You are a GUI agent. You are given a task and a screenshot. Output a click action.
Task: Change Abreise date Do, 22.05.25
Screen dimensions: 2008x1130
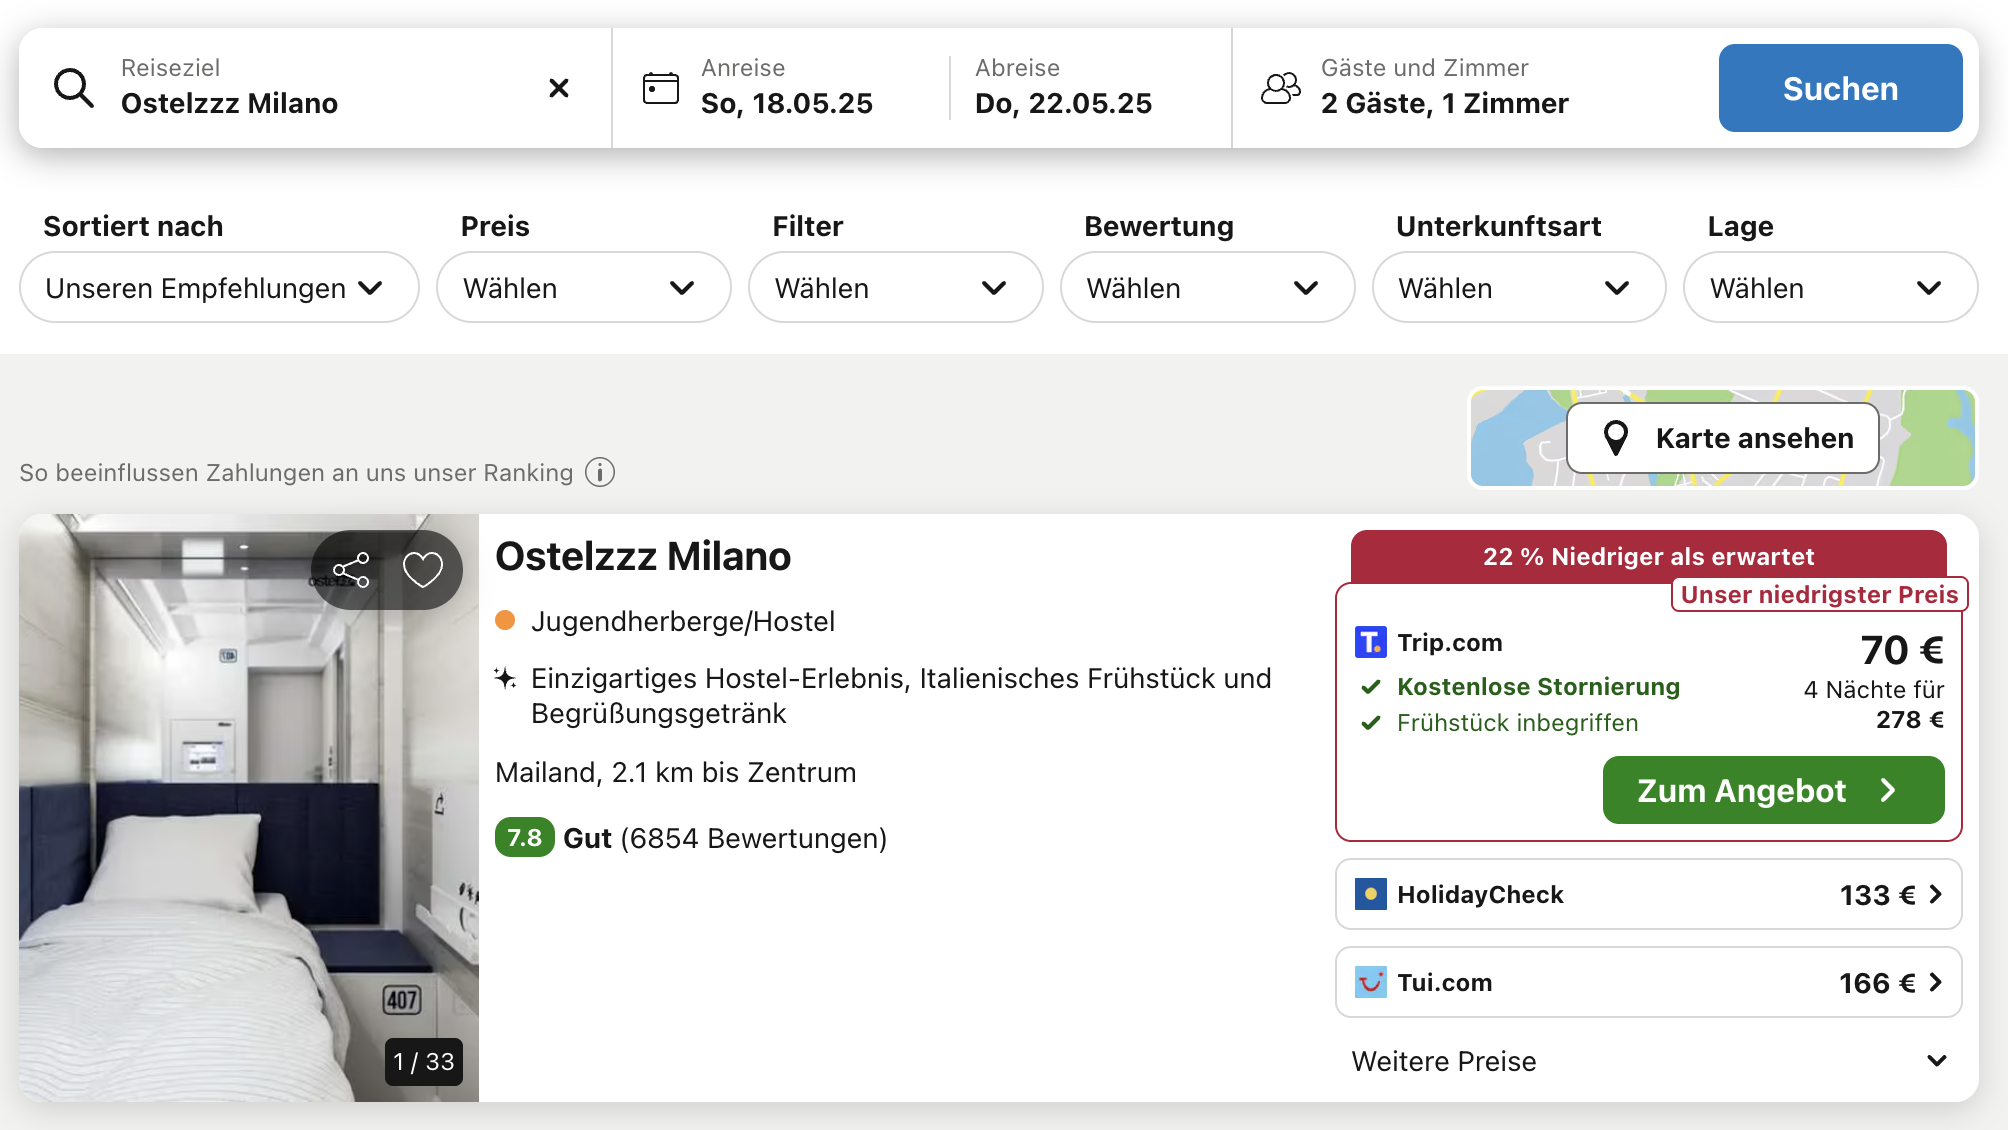[1063, 88]
